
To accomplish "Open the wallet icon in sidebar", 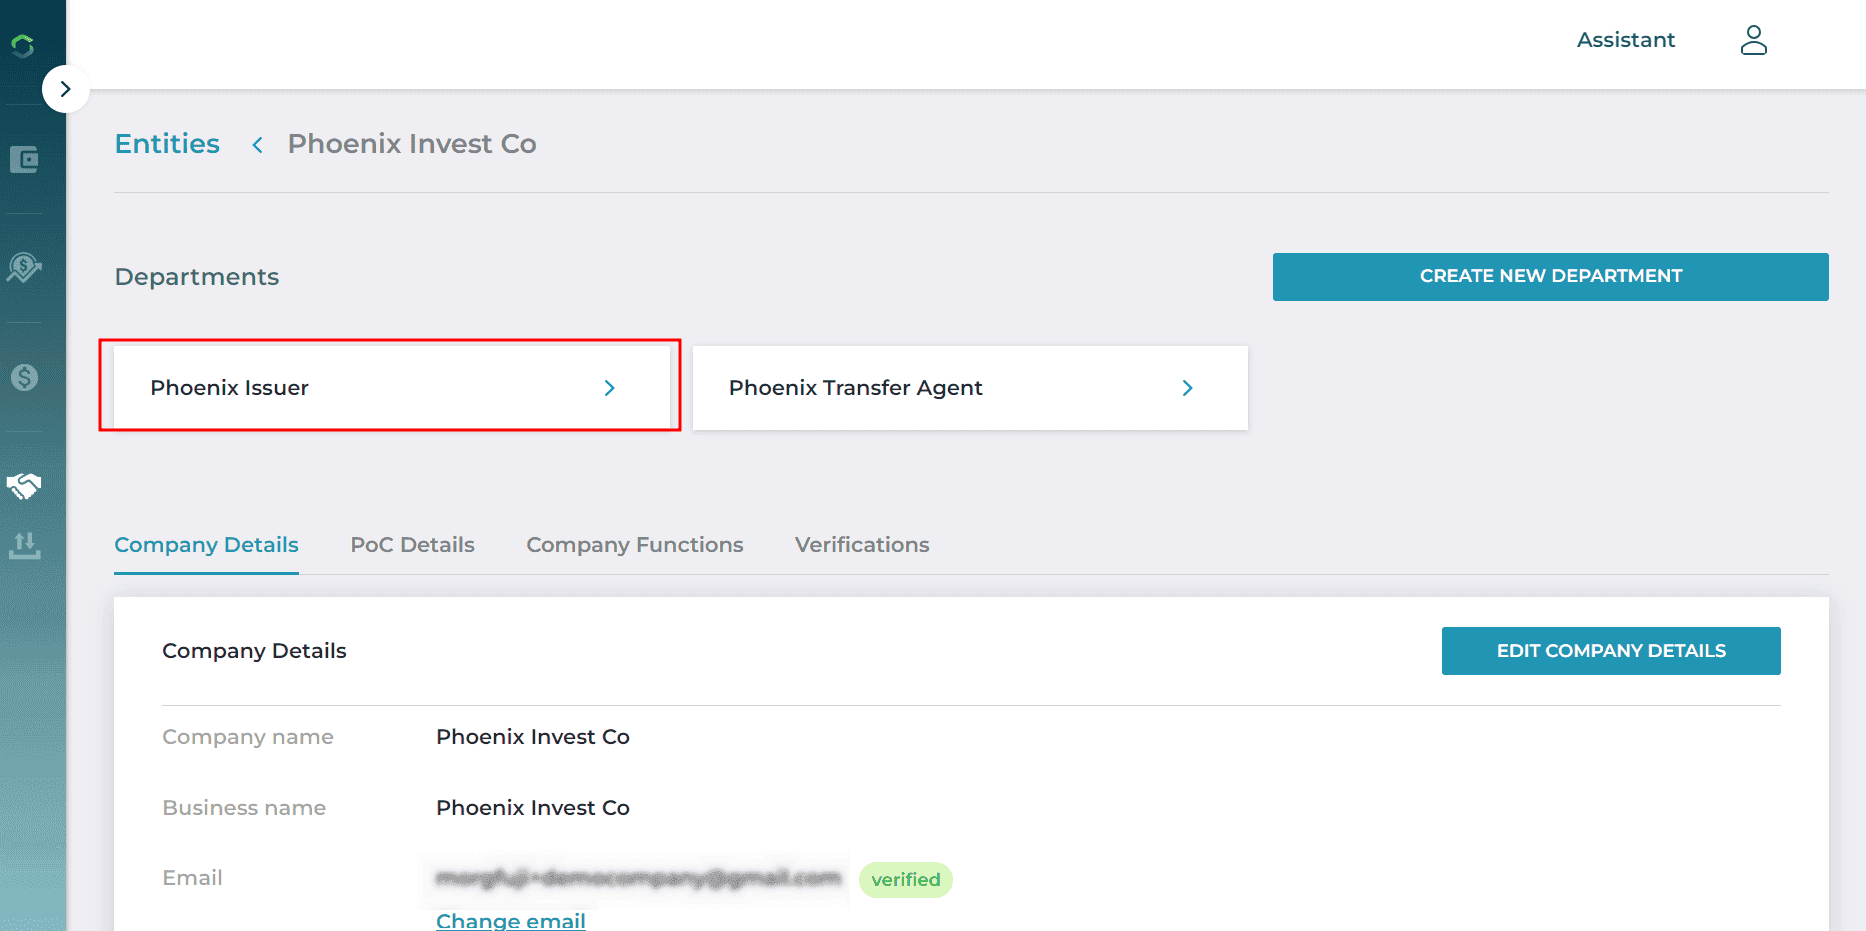I will click(24, 159).
